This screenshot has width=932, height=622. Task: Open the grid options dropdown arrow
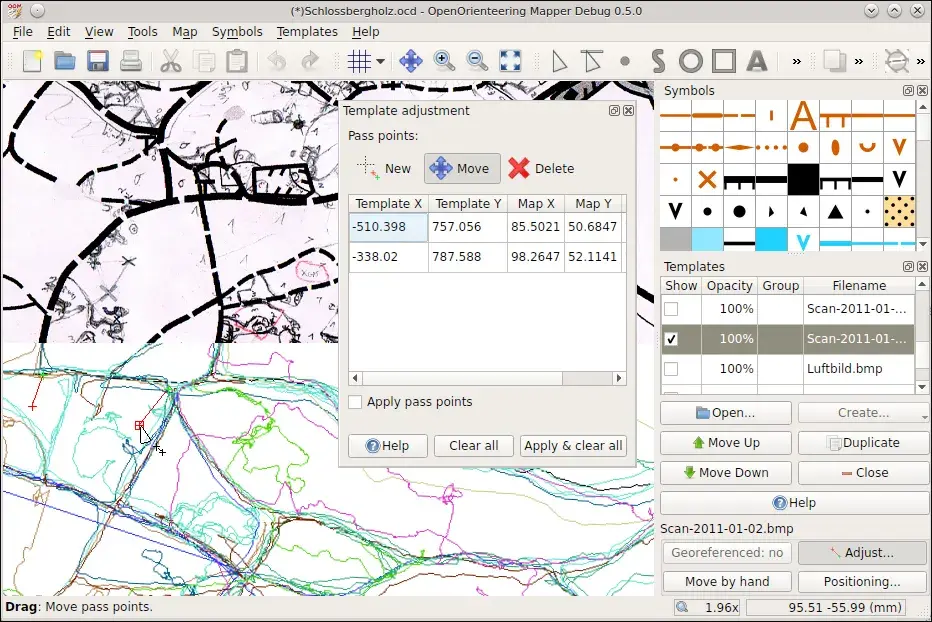coord(380,61)
